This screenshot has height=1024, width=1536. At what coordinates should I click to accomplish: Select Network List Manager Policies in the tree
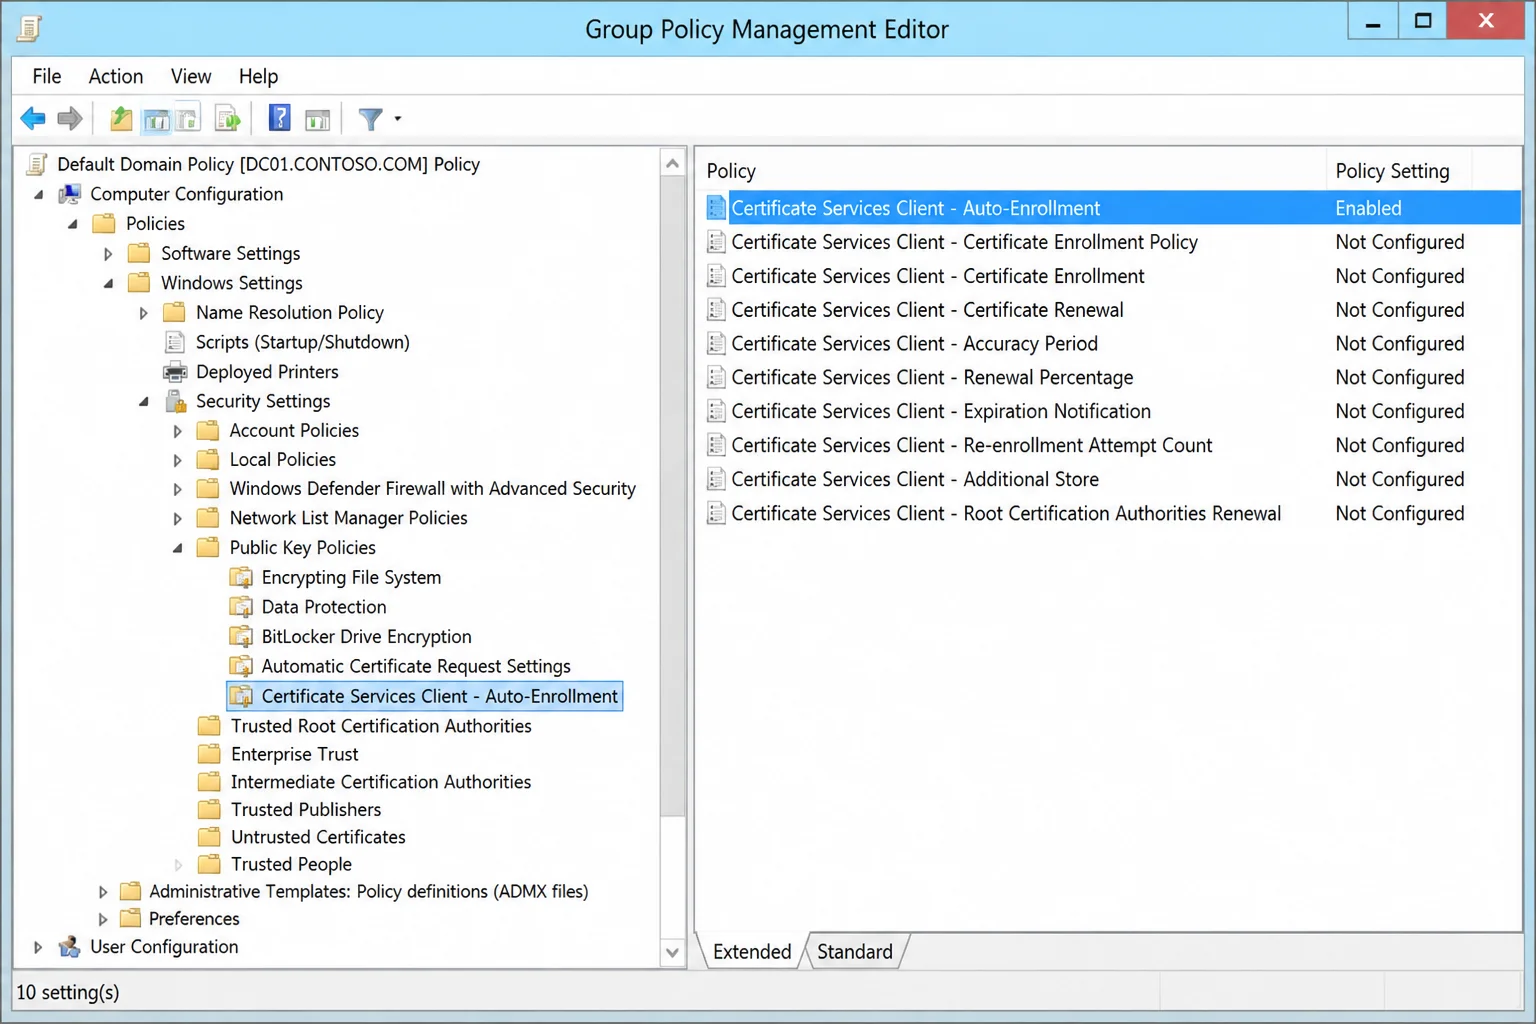coord(348,518)
